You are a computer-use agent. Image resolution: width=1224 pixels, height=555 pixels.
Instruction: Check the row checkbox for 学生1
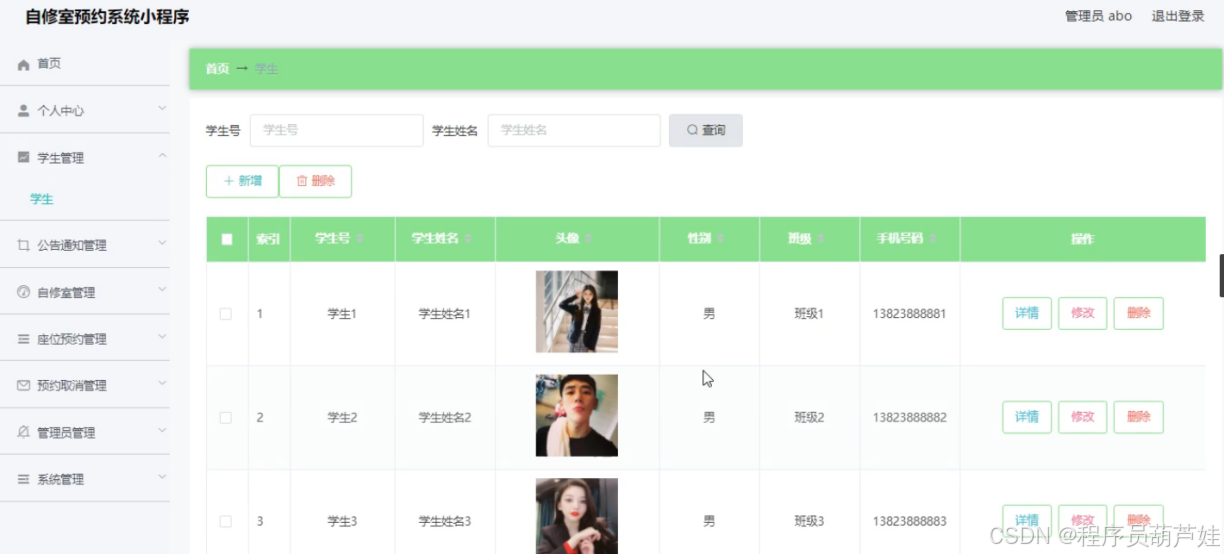[x=226, y=314]
